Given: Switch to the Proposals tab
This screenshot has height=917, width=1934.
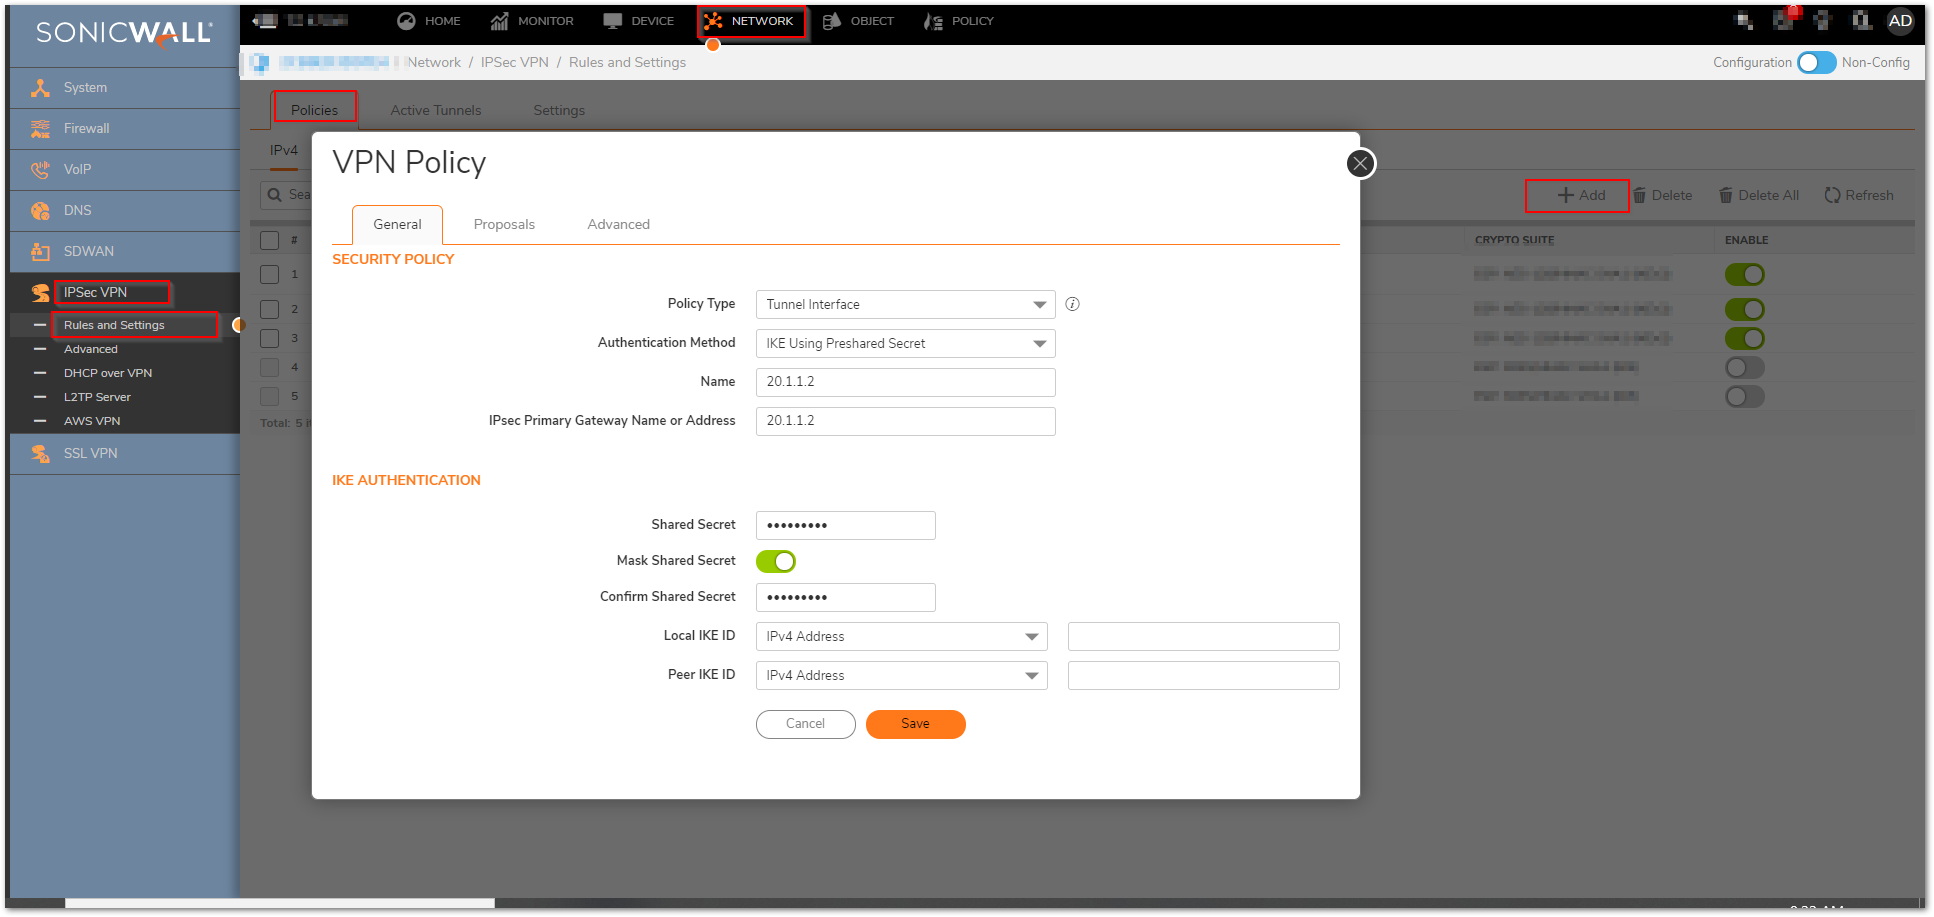Looking at the screenshot, I should [x=504, y=224].
